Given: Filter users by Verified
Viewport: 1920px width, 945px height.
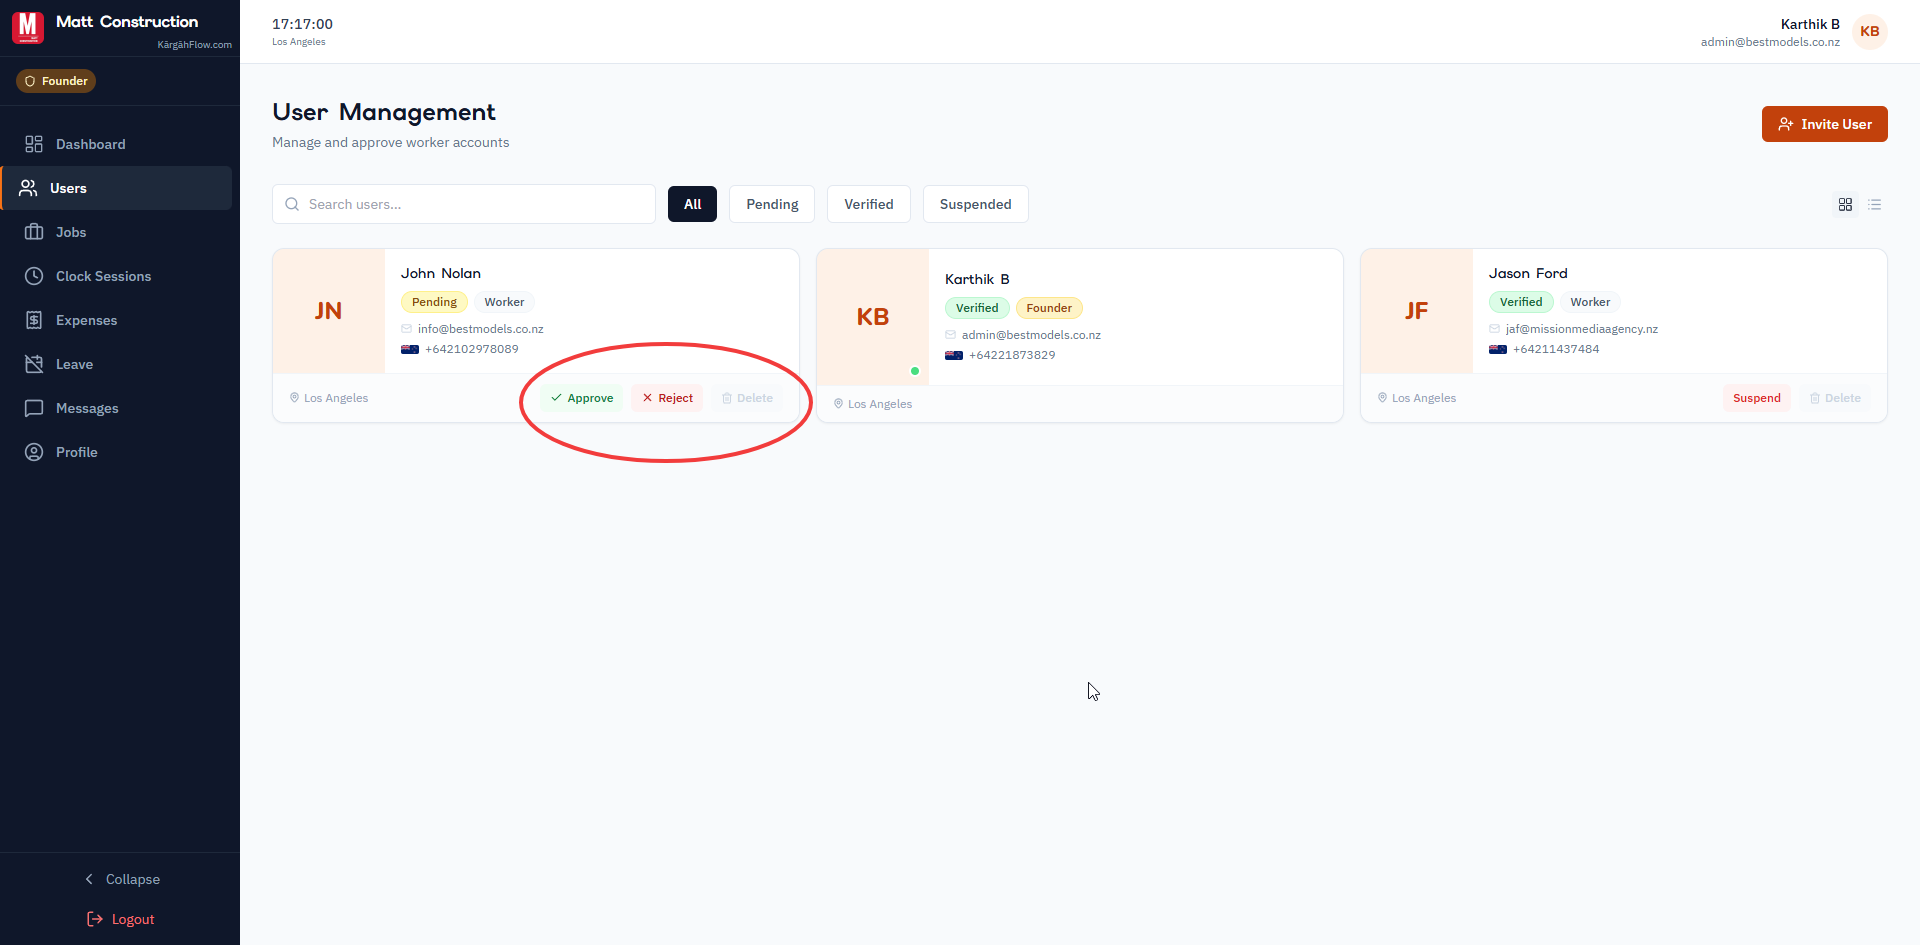Looking at the screenshot, I should click(x=868, y=204).
